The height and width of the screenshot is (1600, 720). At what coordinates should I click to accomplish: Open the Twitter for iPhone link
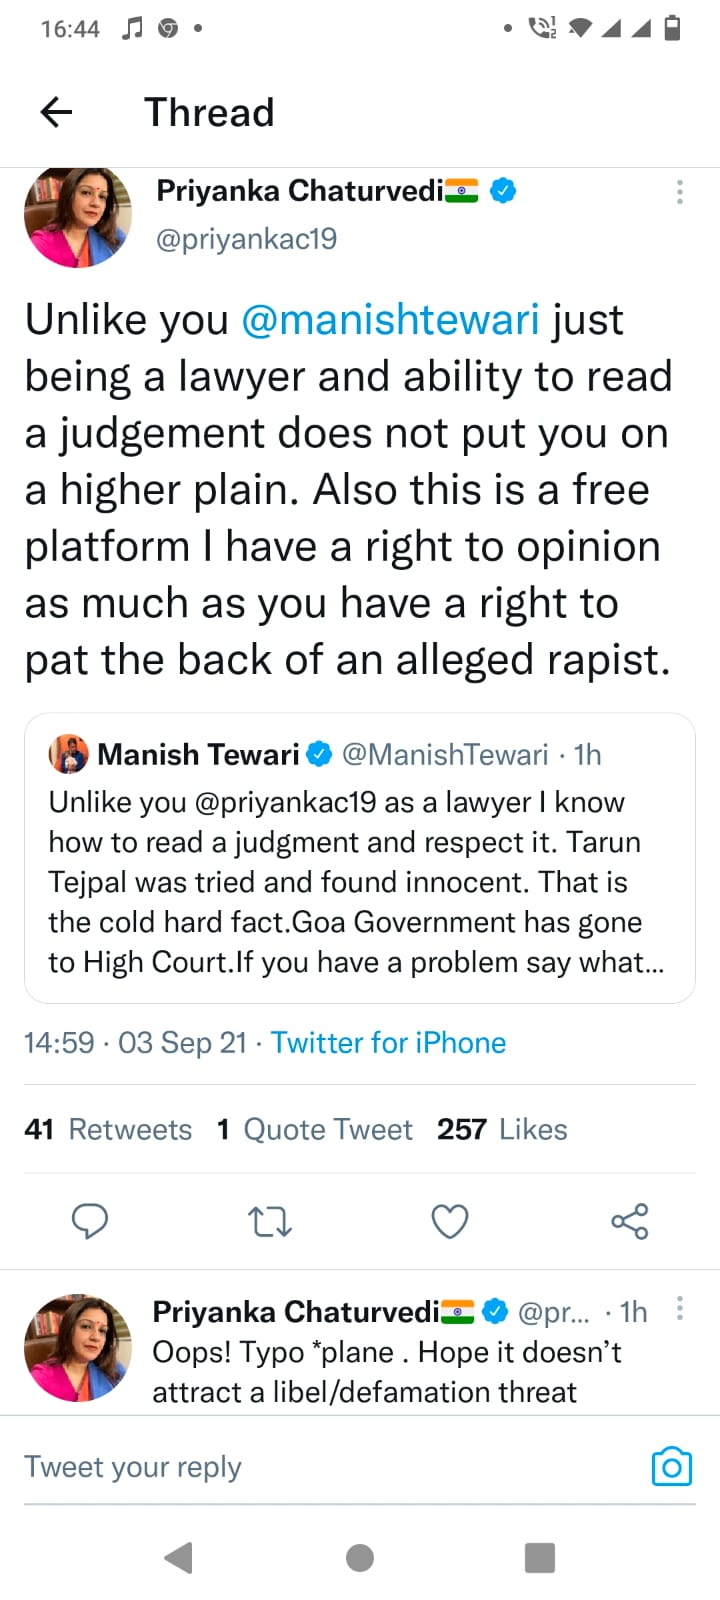coord(388,1043)
